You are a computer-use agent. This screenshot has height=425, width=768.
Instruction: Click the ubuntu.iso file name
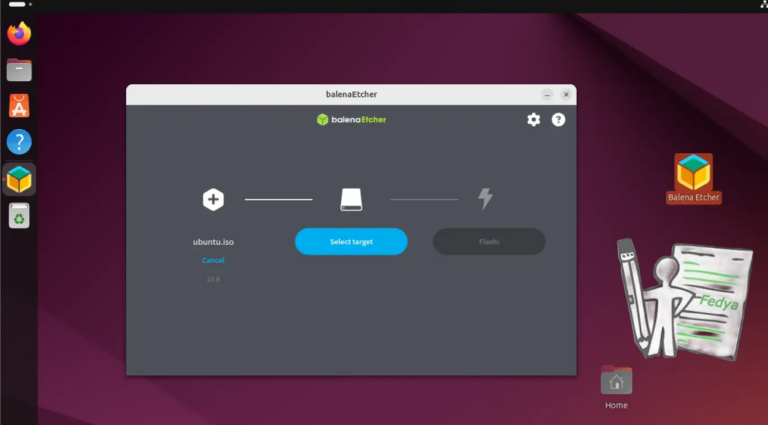coord(213,242)
